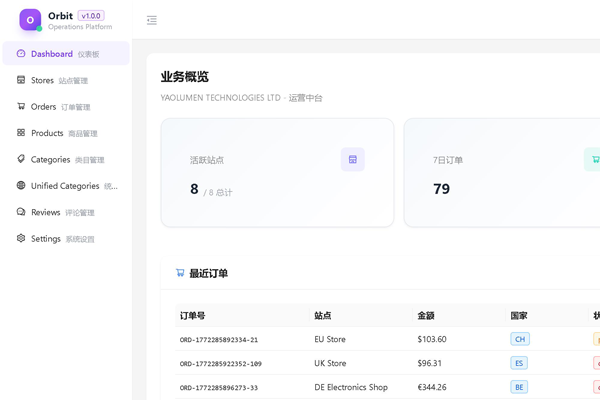Go to Products 商品管理 page
The height and width of the screenshot is (400, 600).
pyautogui.click(x=64, y=133)
